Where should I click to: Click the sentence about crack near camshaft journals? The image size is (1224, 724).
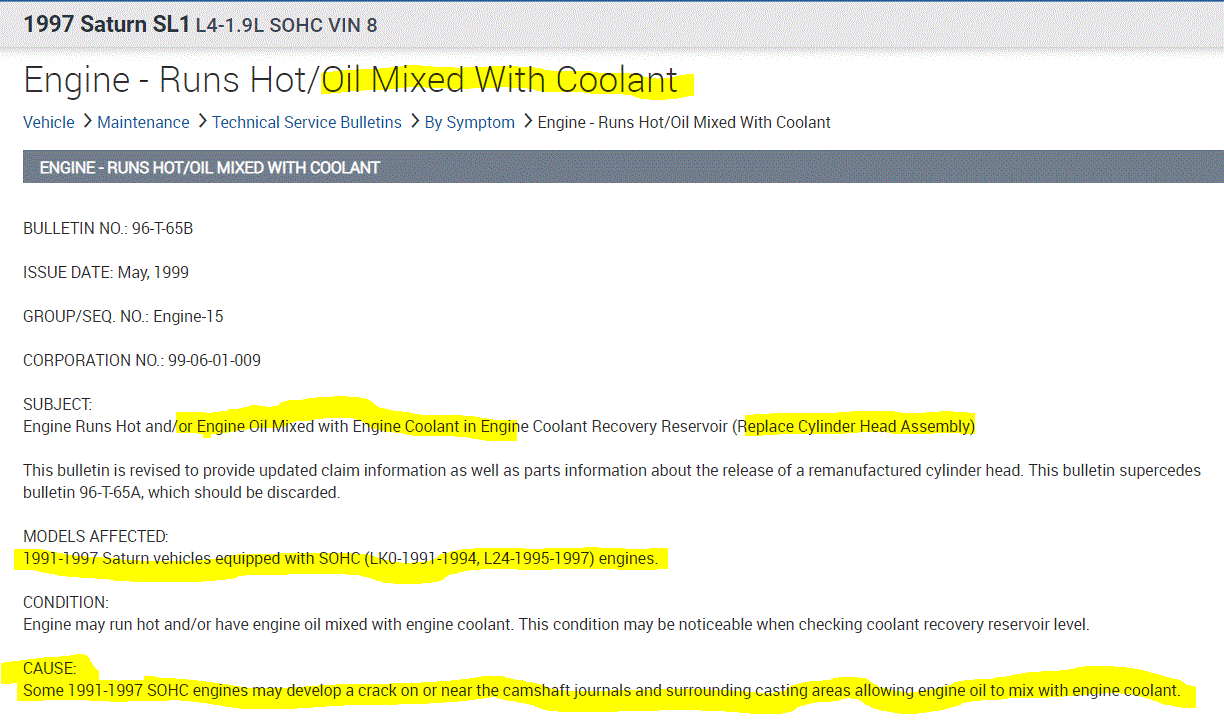point(602,690)
